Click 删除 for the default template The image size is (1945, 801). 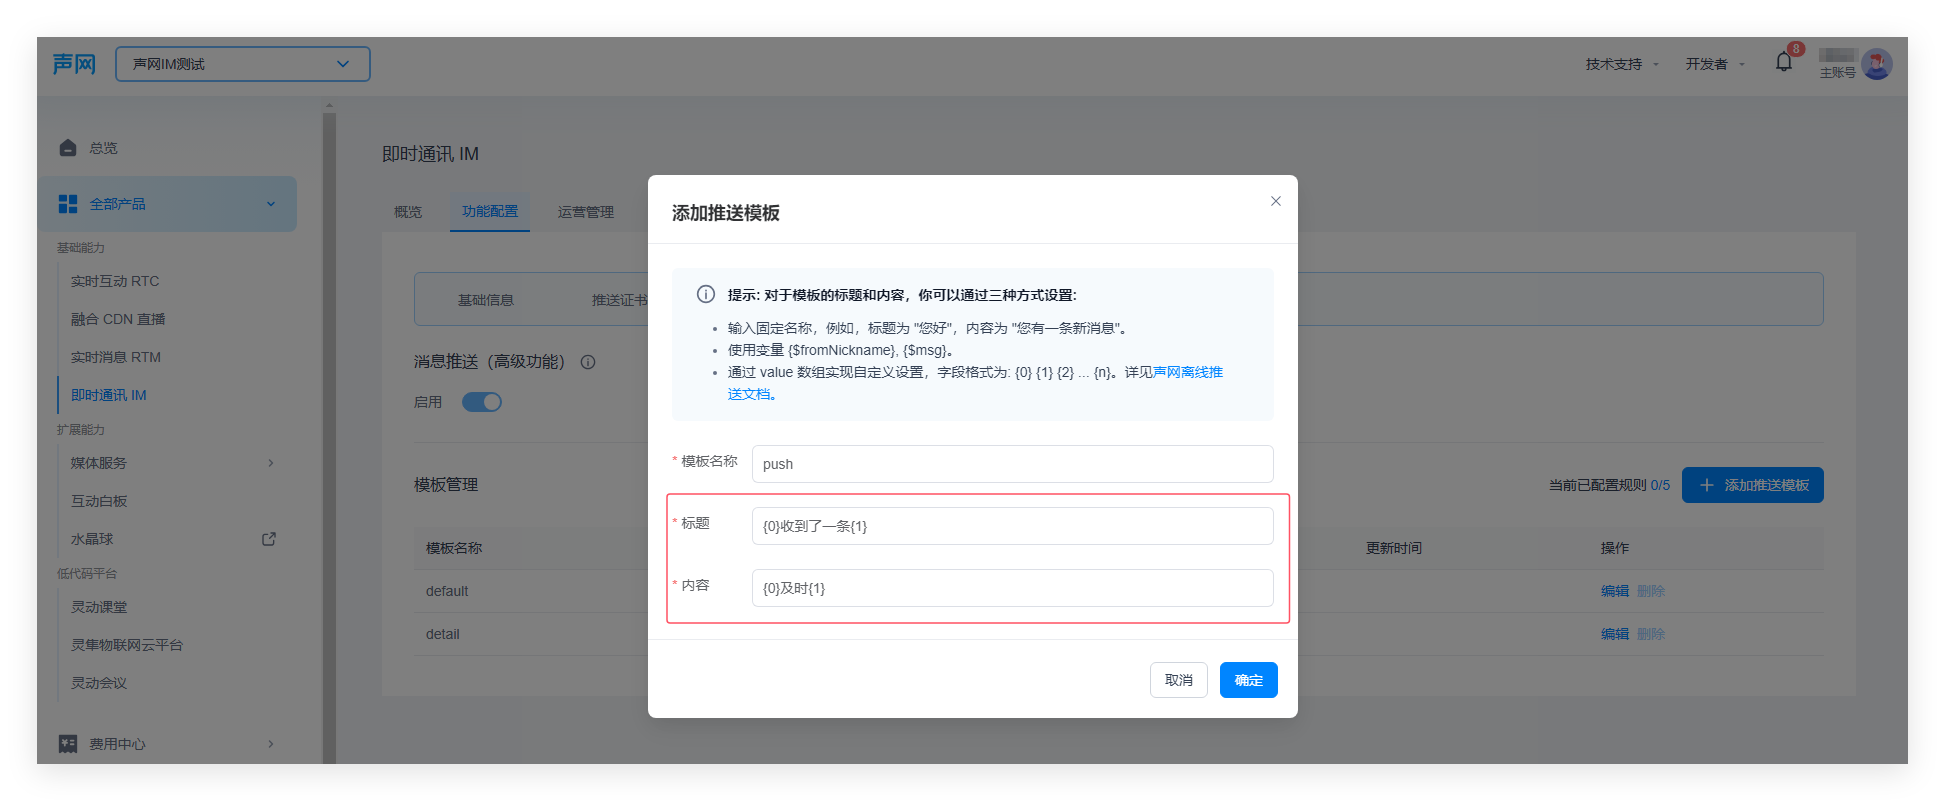(1651, 591)
